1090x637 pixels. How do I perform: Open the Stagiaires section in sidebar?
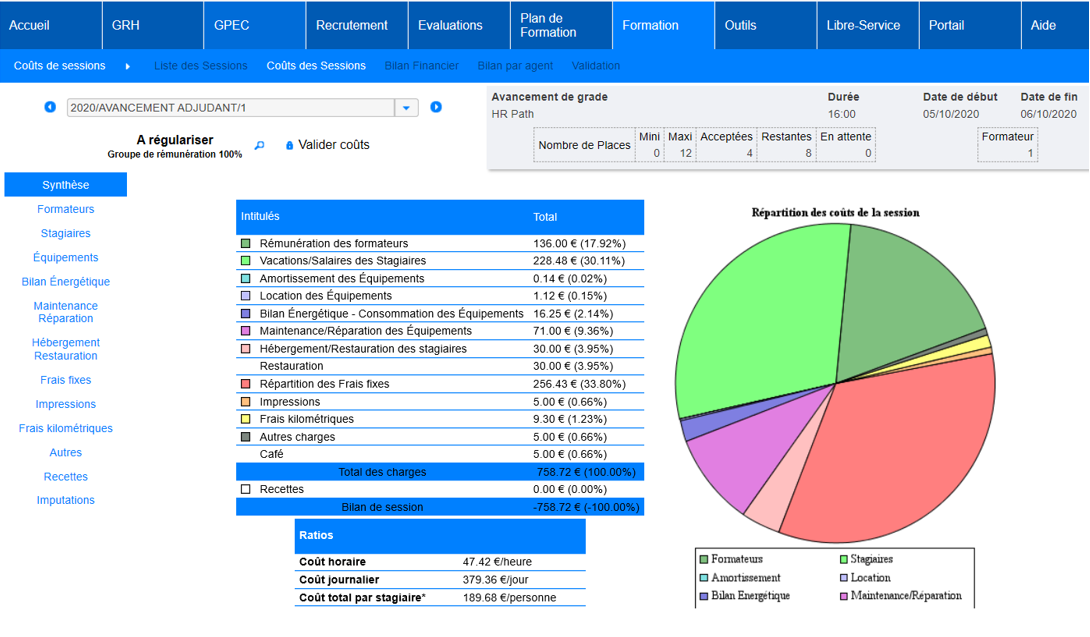click(x=66, y=233)
